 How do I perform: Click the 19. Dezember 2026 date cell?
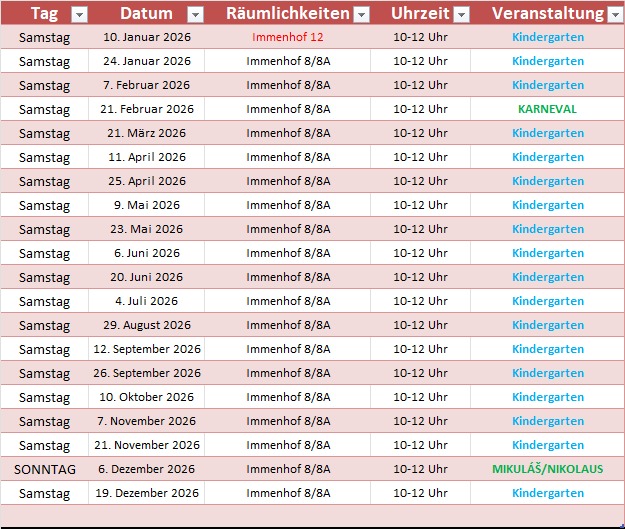point(146,493)
